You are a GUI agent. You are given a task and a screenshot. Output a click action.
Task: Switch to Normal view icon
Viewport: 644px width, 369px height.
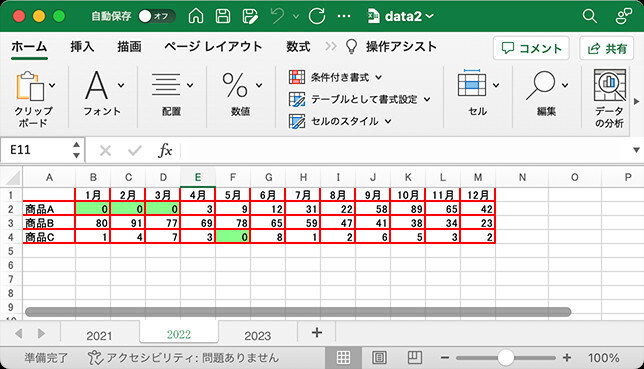[x=343, y=357]
